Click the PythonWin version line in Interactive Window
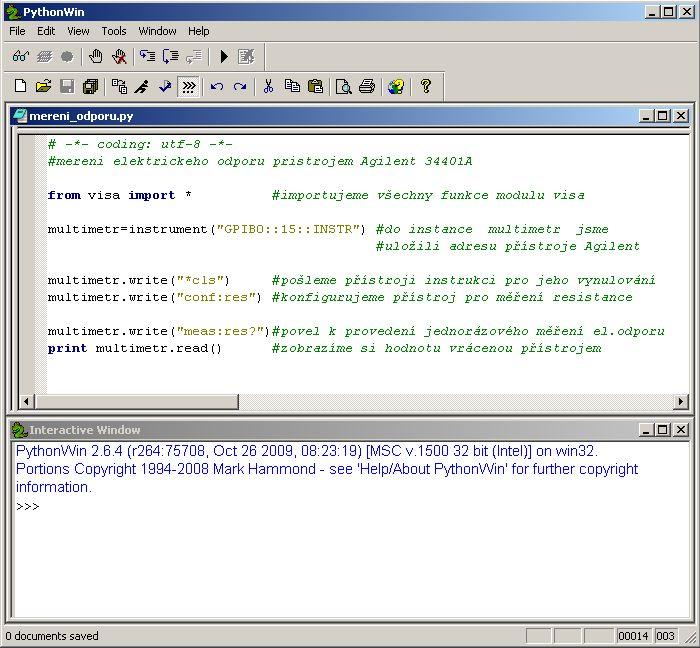This screenshot has height=648, width=700. click(x=307, y=451)
